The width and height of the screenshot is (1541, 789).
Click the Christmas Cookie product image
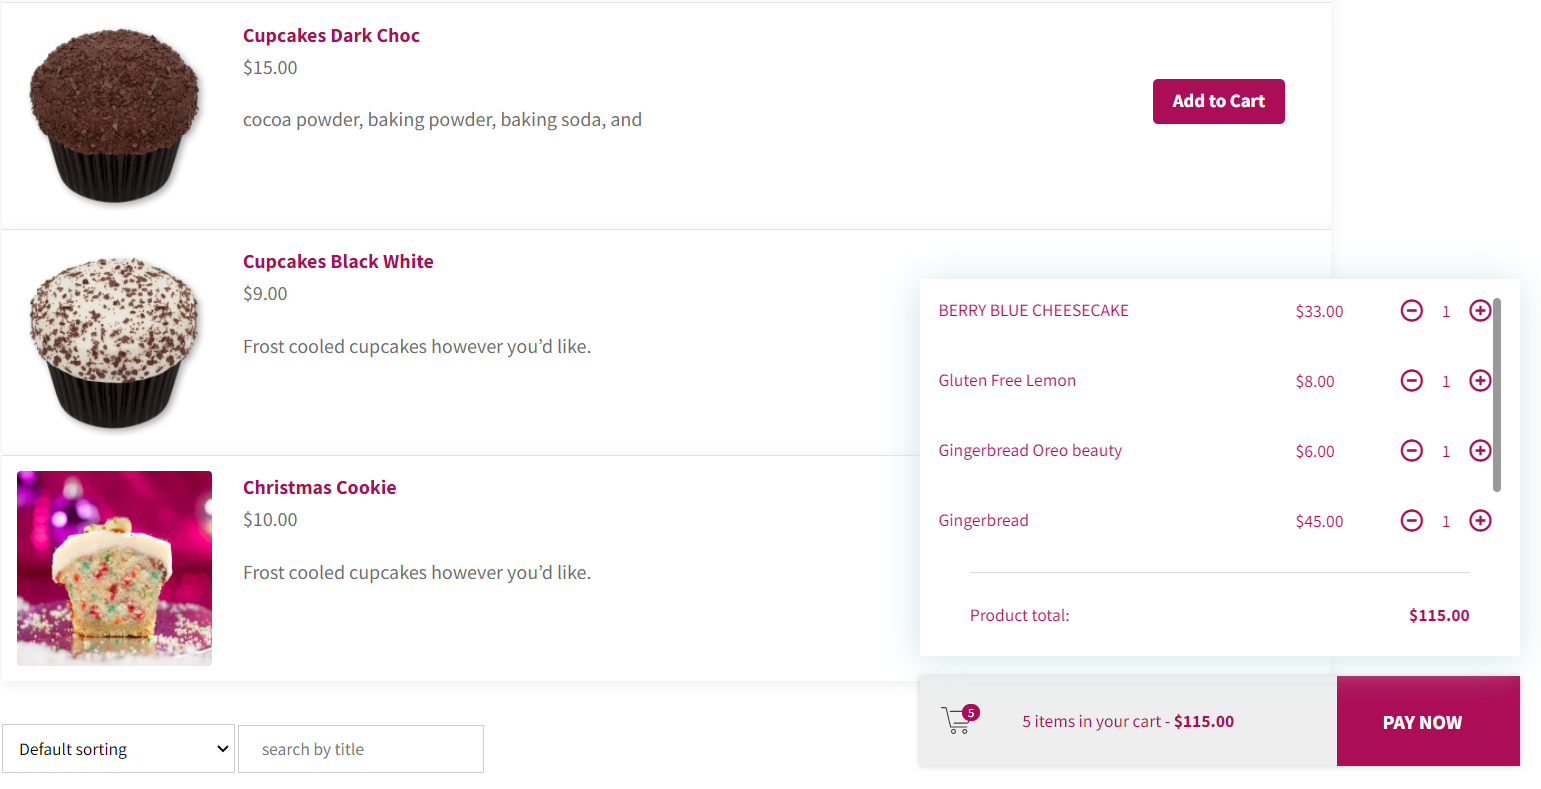pos(115,568)
